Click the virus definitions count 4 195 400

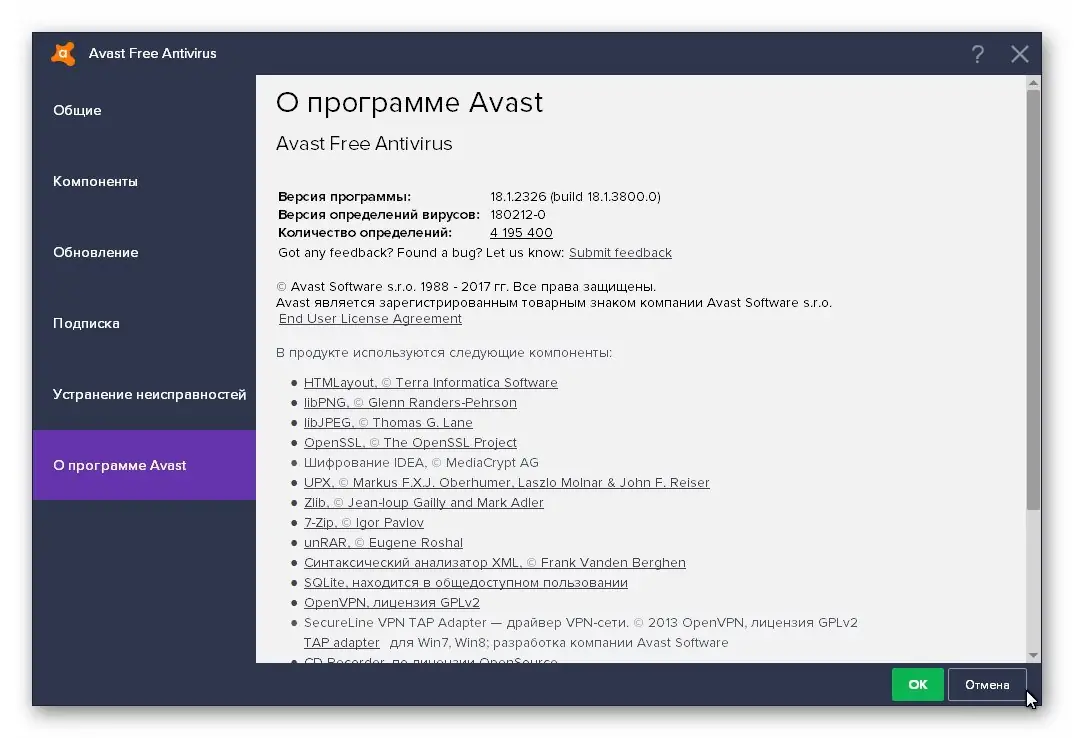[519, 232]
